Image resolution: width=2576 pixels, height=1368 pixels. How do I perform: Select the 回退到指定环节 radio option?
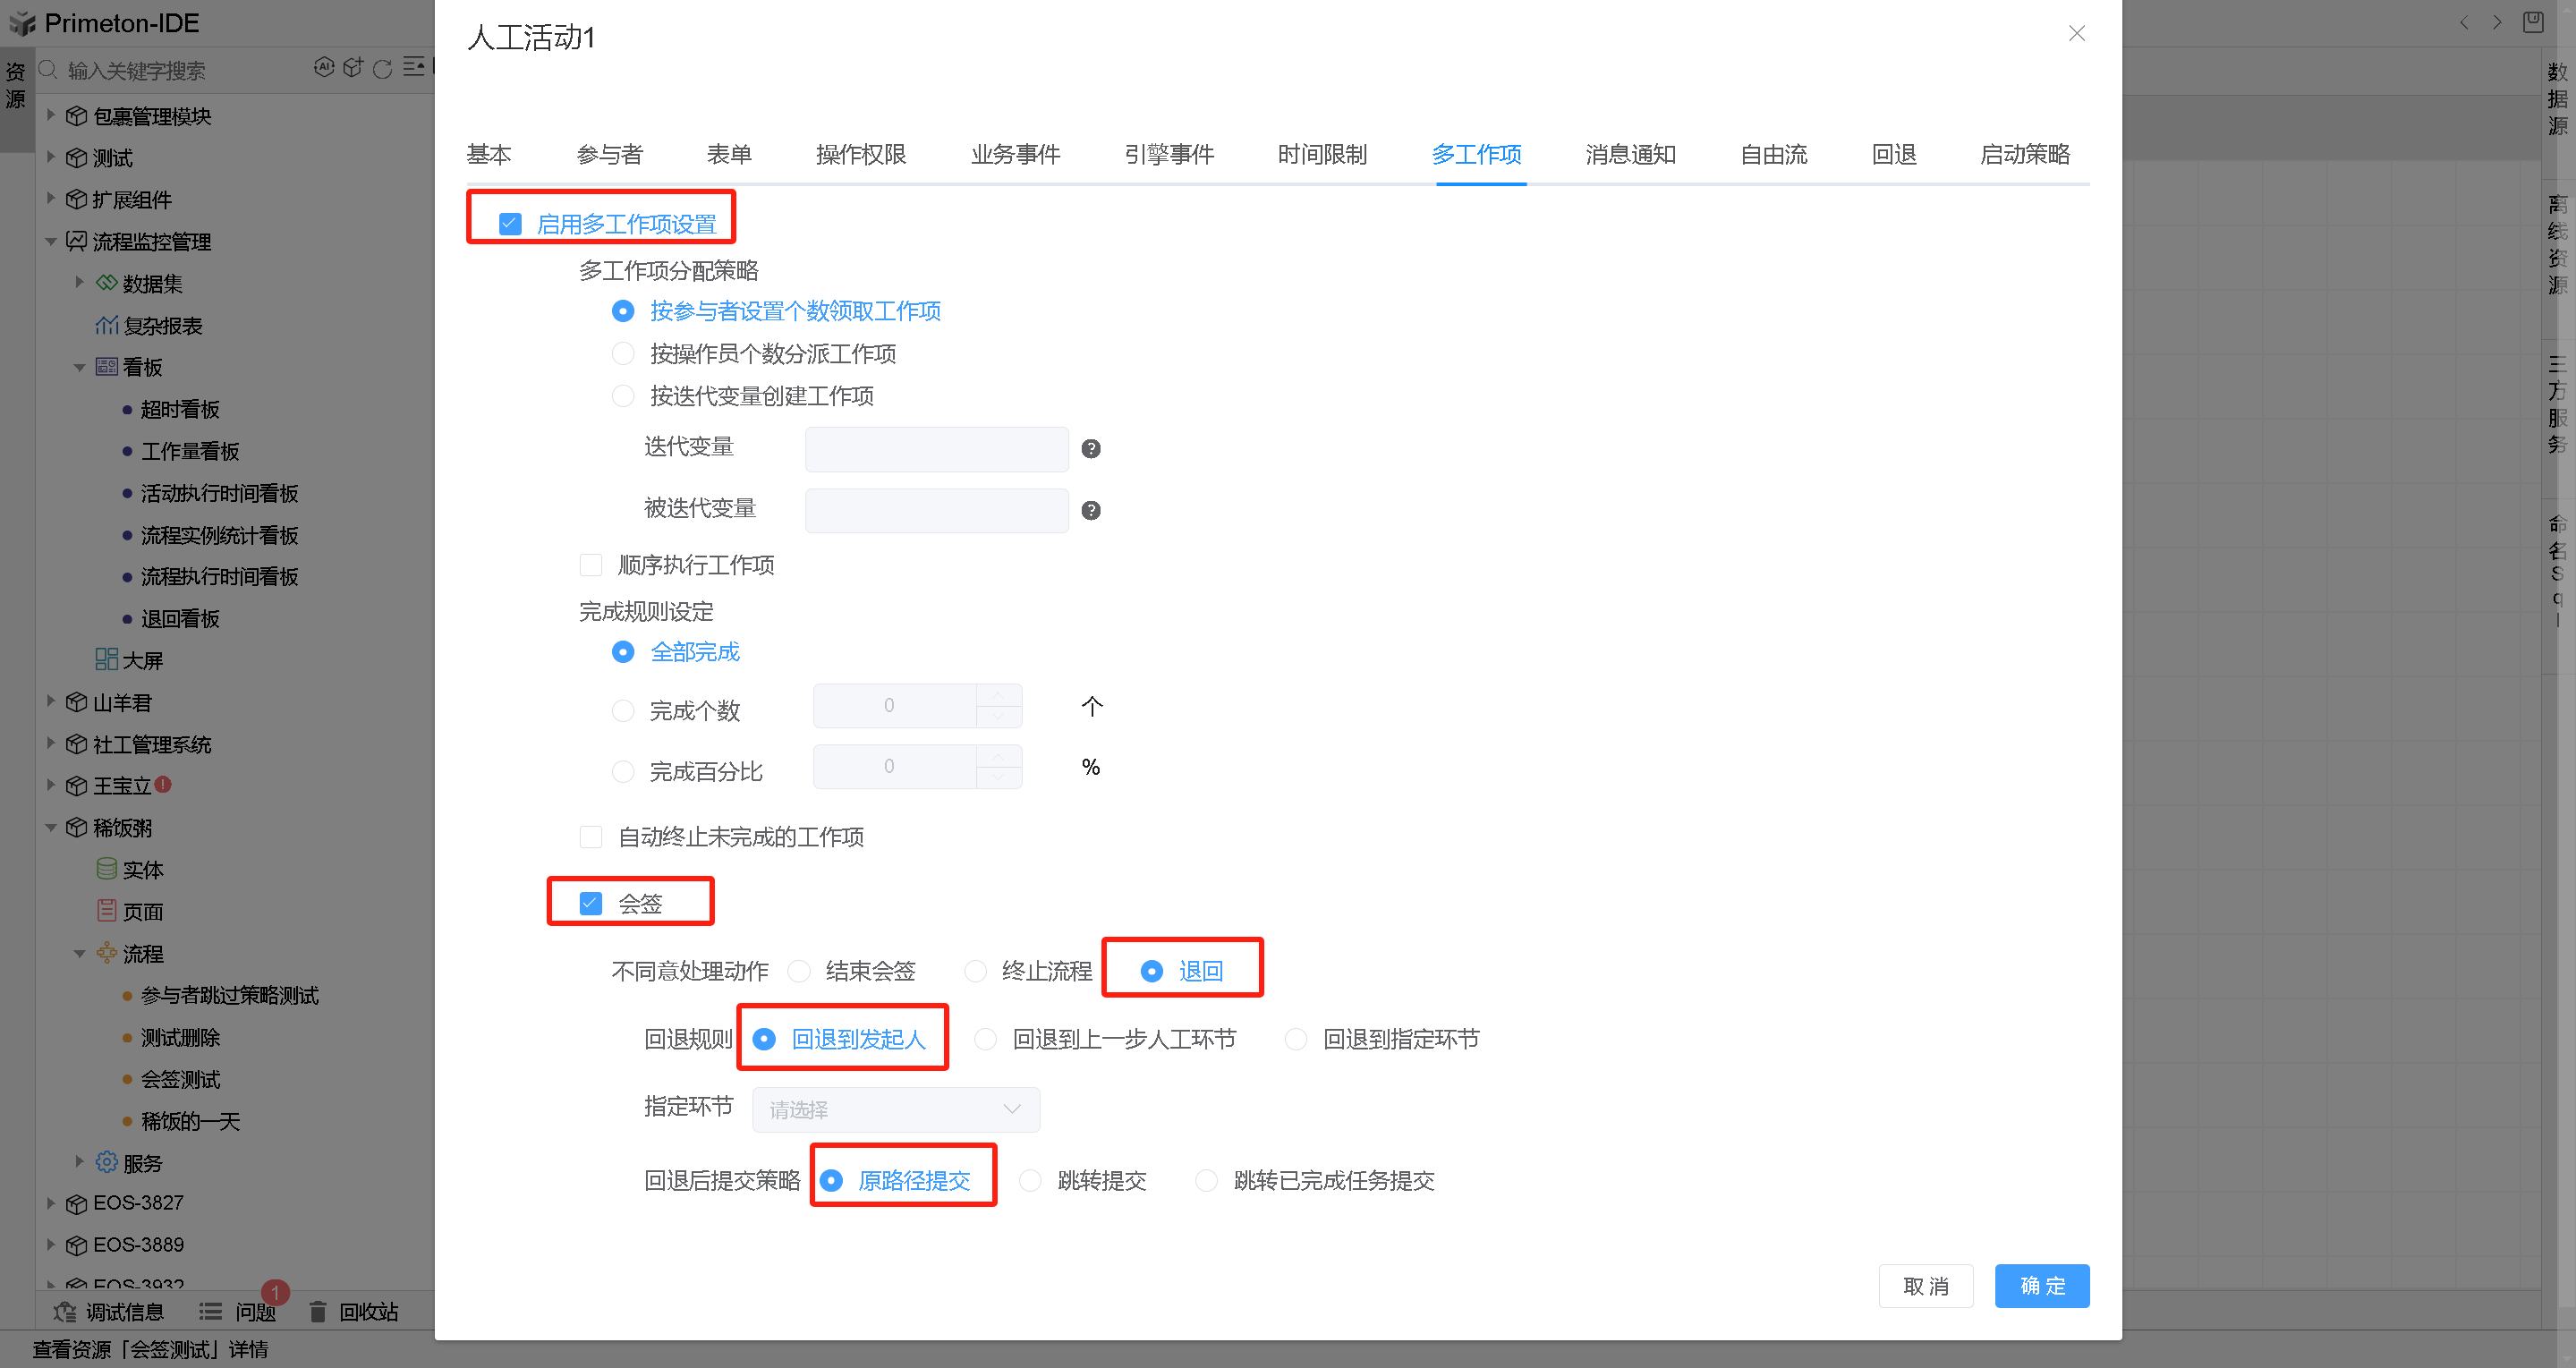pyautogui.click(x=1295, y=1039)
